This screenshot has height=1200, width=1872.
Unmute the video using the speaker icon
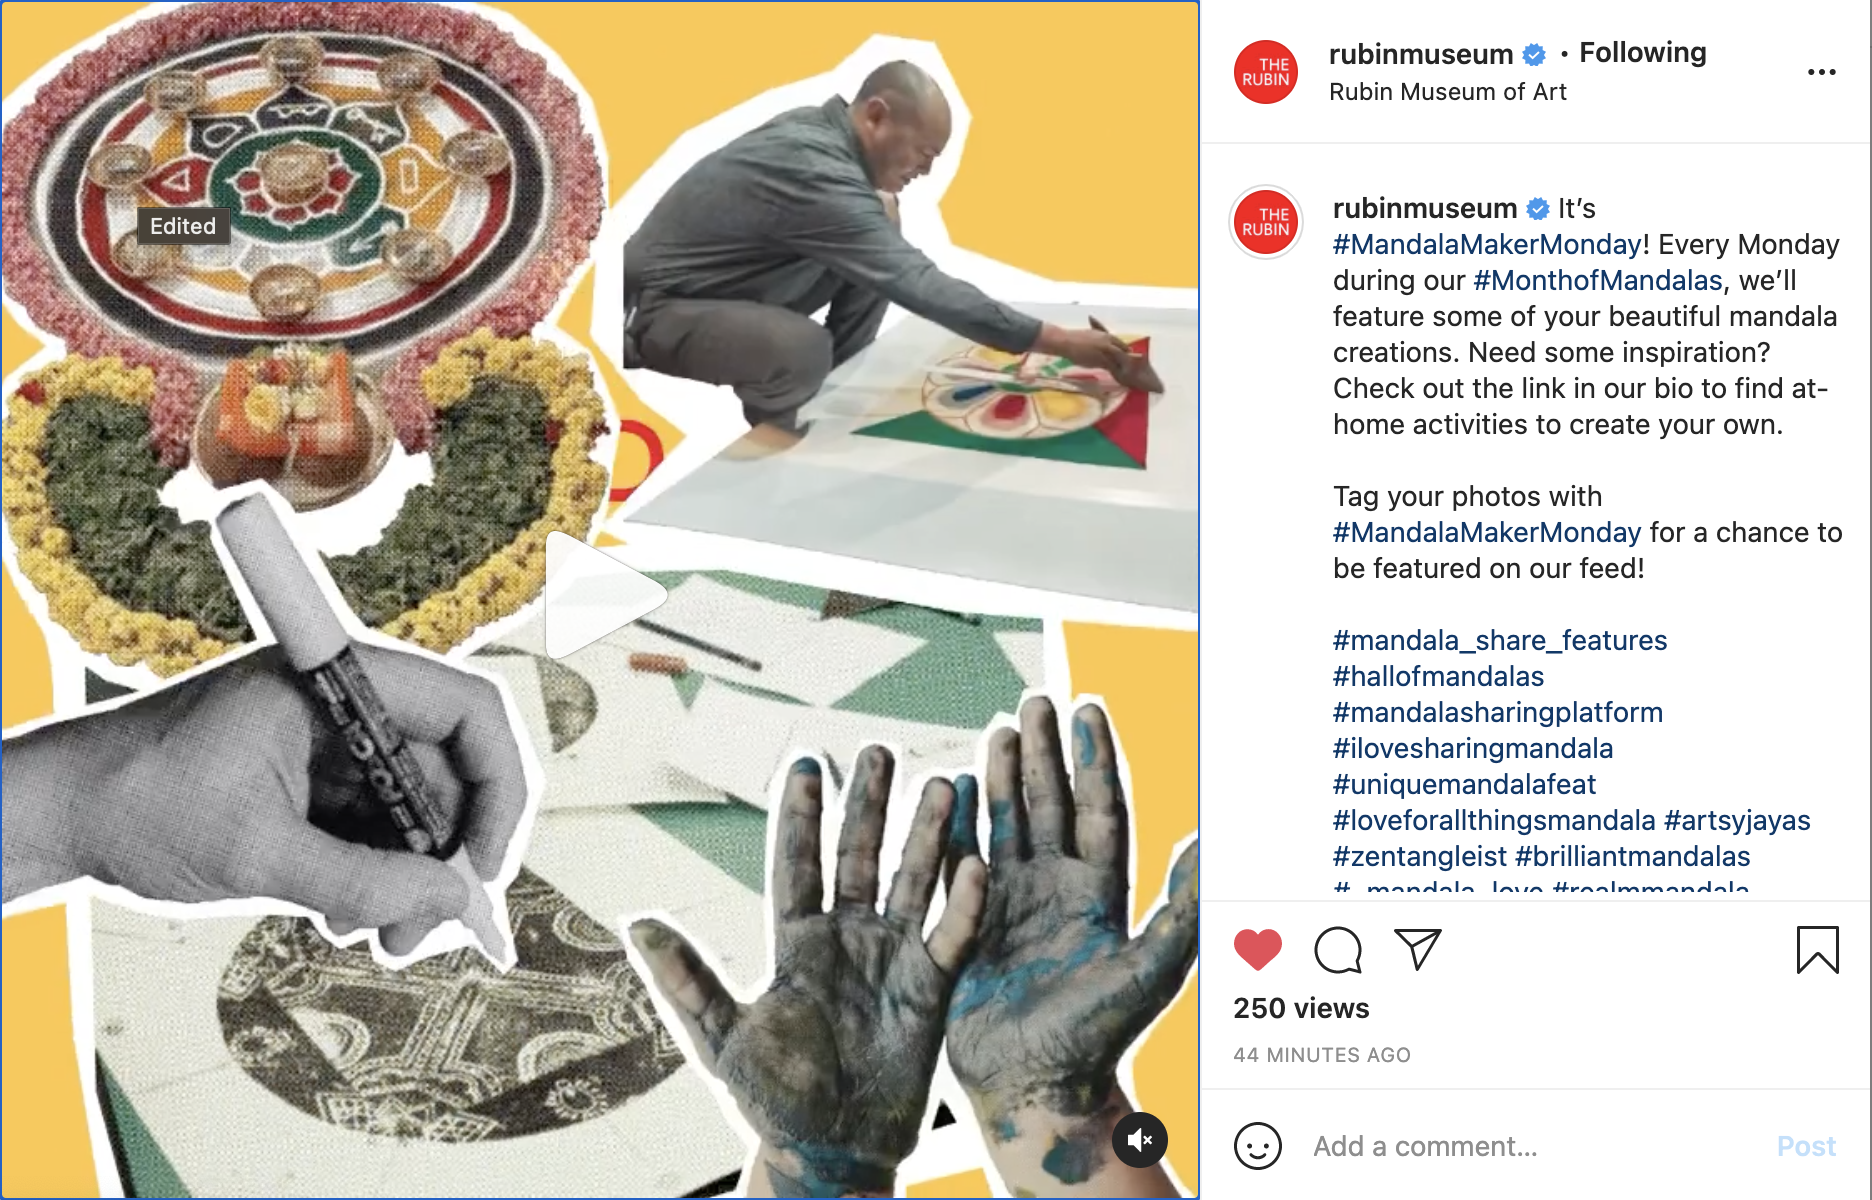(x=1140, y=1140)
